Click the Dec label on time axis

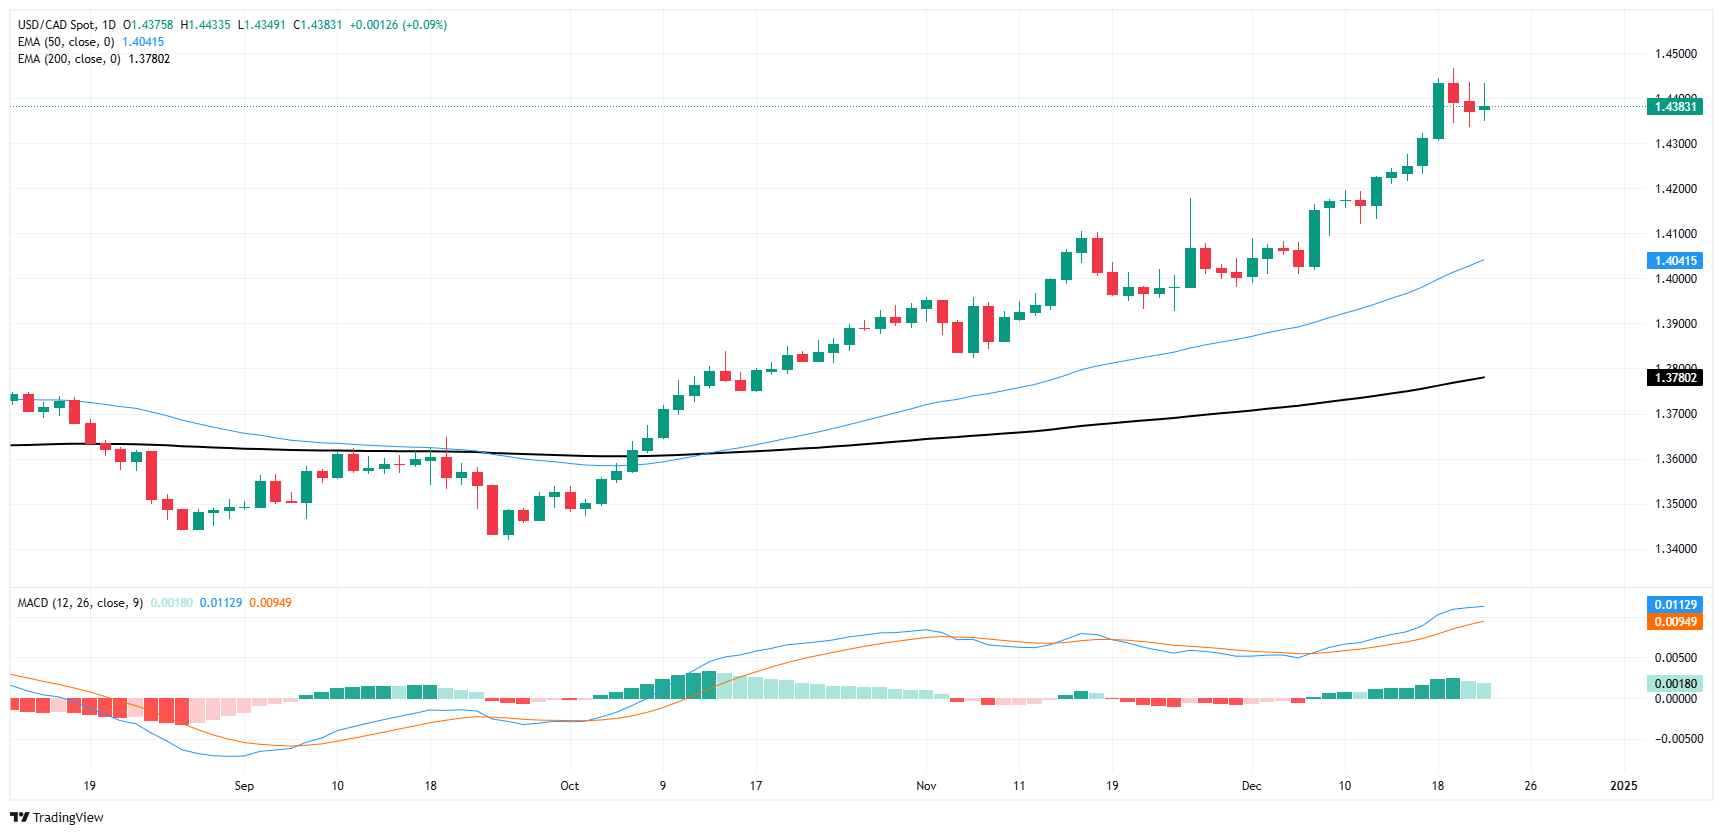pyautogui.click(x=1251, y=786)
